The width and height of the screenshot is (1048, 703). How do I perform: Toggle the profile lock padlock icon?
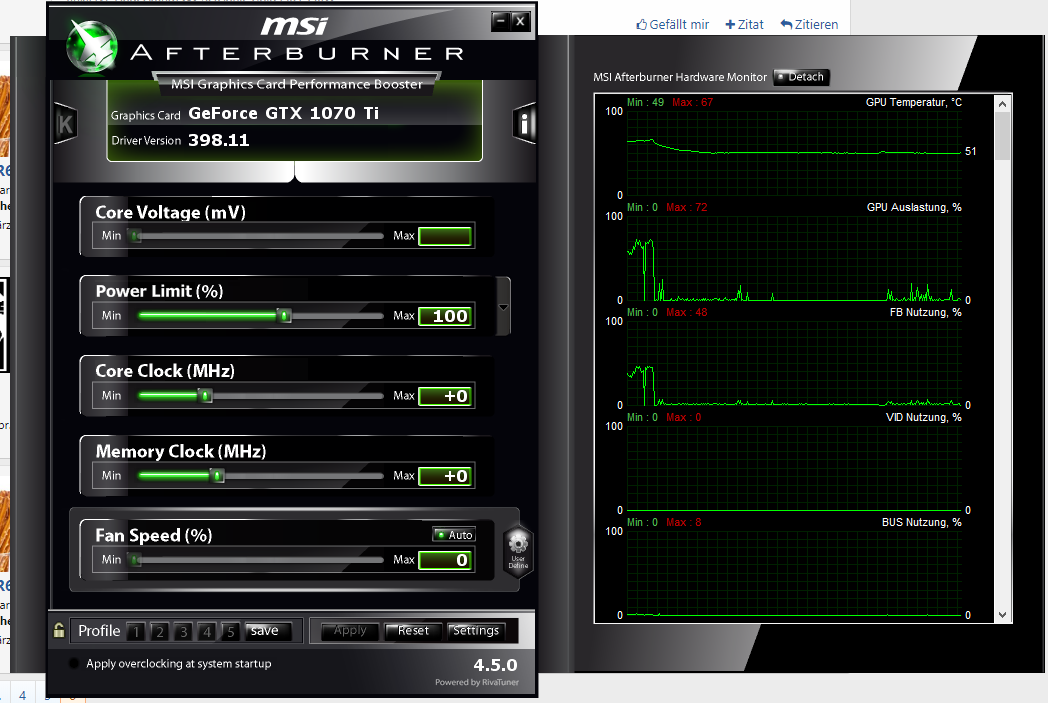point(59,630)
